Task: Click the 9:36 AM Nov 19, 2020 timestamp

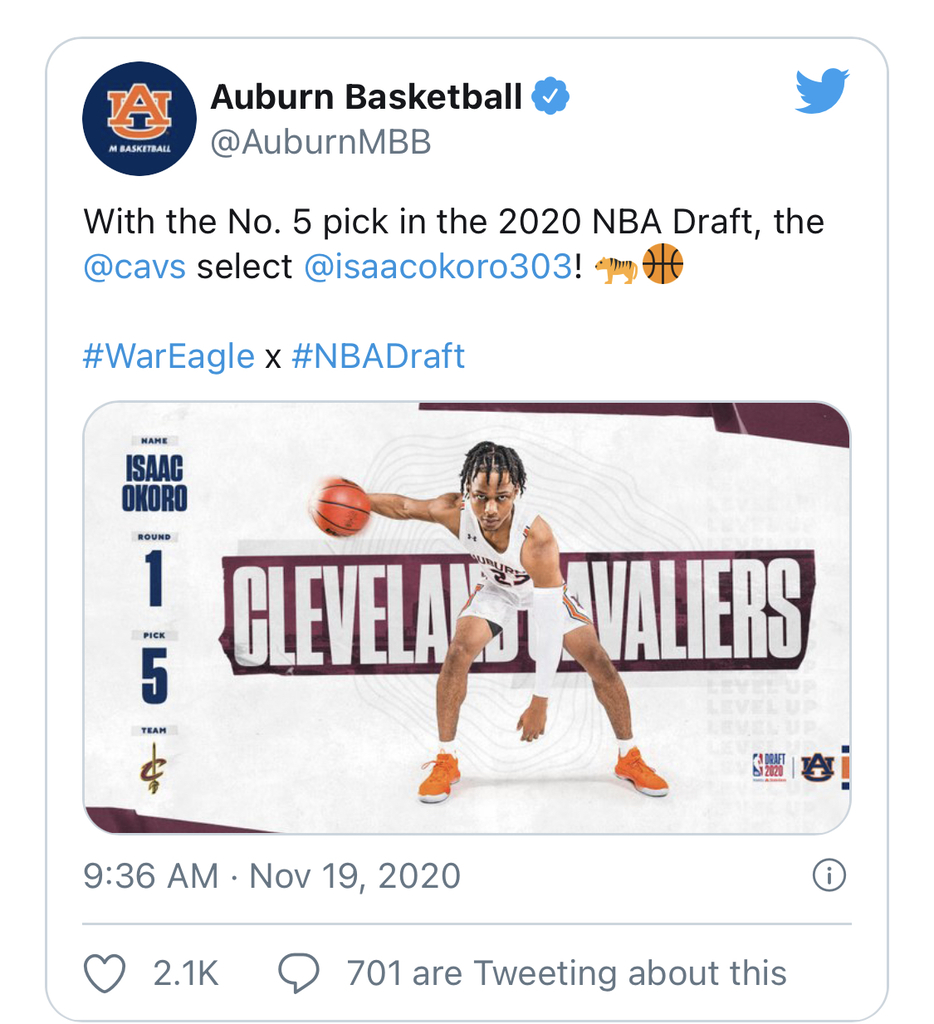Action: (272, 876)
